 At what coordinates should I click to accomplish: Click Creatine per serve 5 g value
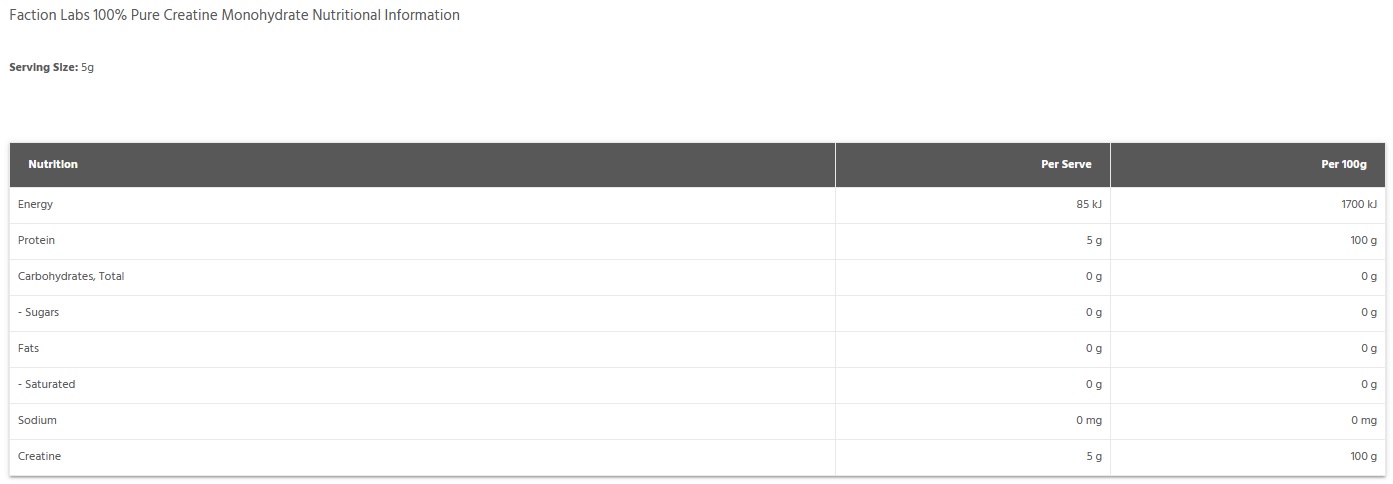point(1094,456)
